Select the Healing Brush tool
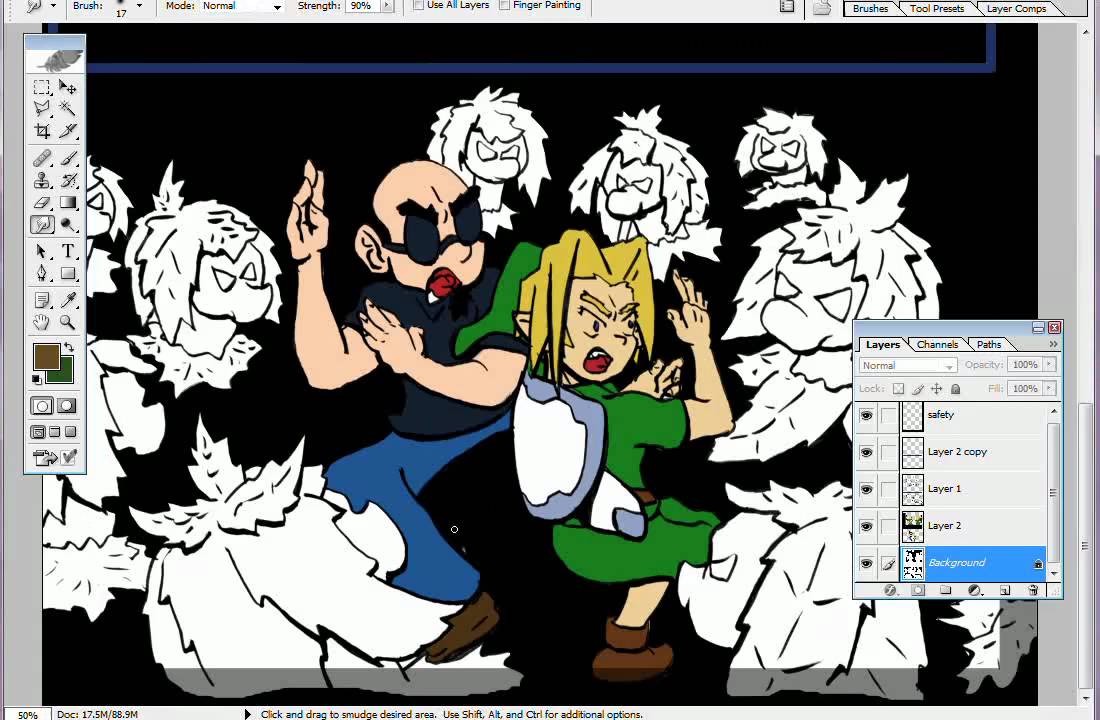 pyautogui.click(x=42, y=158)
